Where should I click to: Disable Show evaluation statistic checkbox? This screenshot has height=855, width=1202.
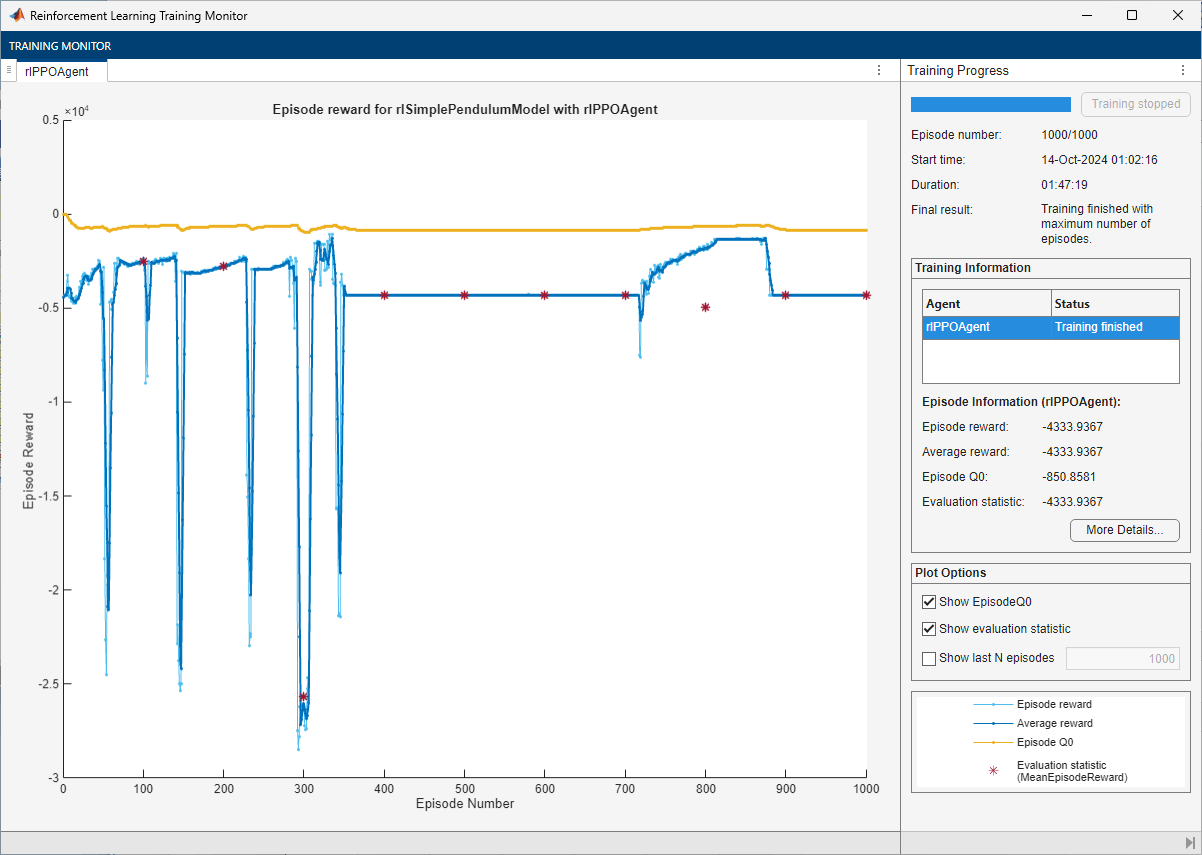pyautogui.click(x=929, y=629)
